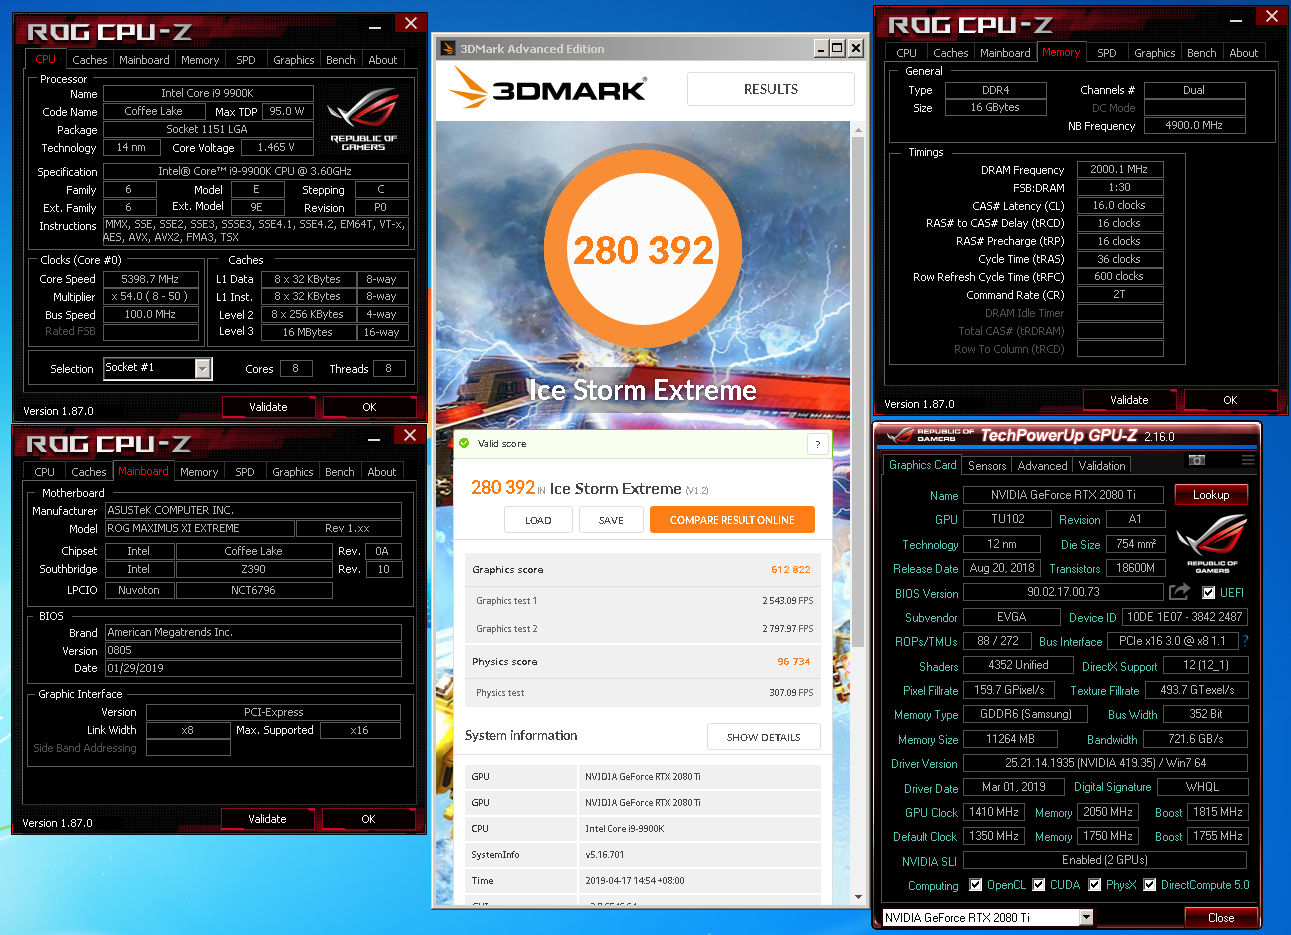This screenshot has width=1291, height=935.
Task: Open the Validation tab in GPU-Z
Action: [1102, 466]
